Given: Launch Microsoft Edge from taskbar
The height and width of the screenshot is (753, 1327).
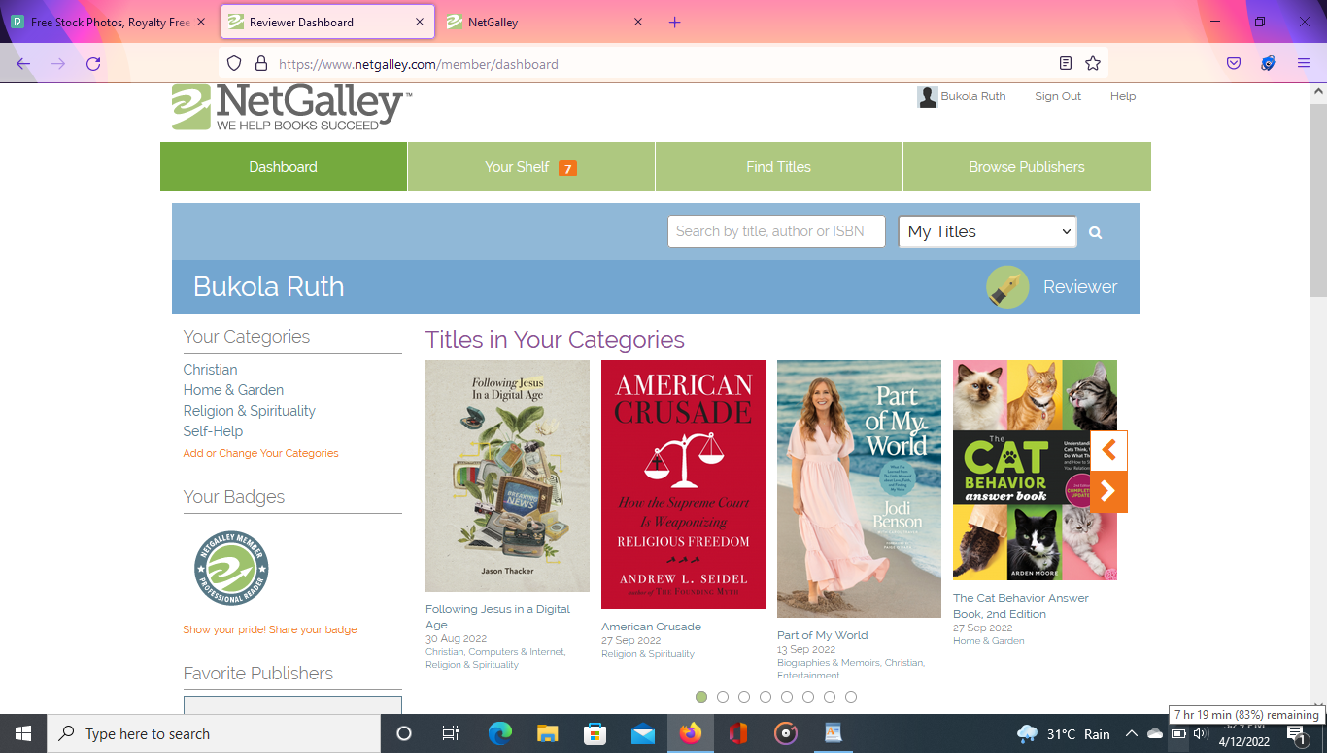Looking at the screenshot, I should tap(500, 734).
